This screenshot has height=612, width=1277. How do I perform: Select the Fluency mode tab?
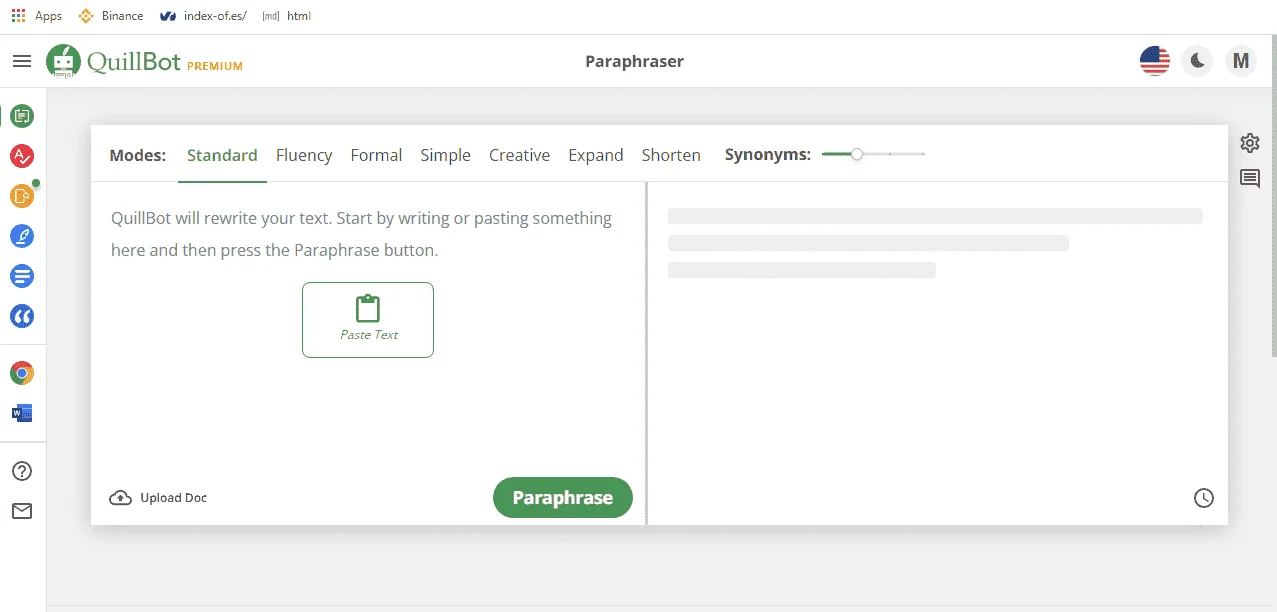304,155
